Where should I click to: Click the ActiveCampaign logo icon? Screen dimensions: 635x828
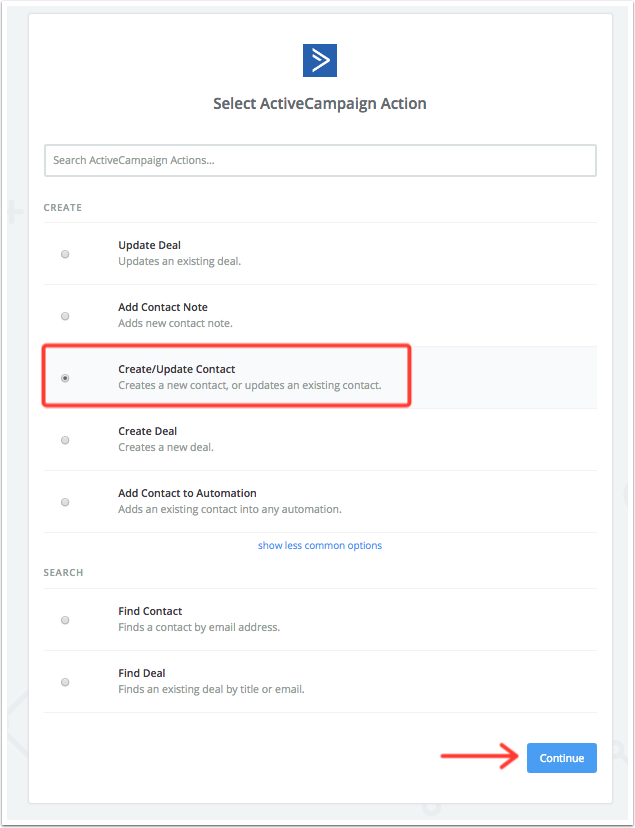coord(319,60)
